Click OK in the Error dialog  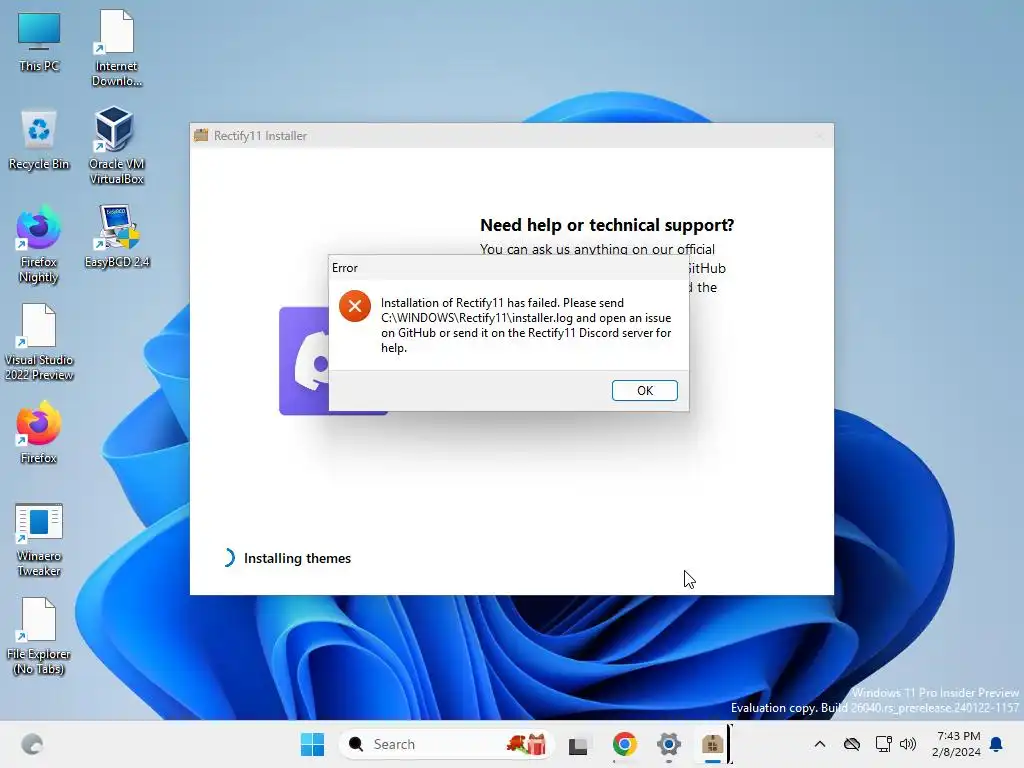click(x=645, y=390)
